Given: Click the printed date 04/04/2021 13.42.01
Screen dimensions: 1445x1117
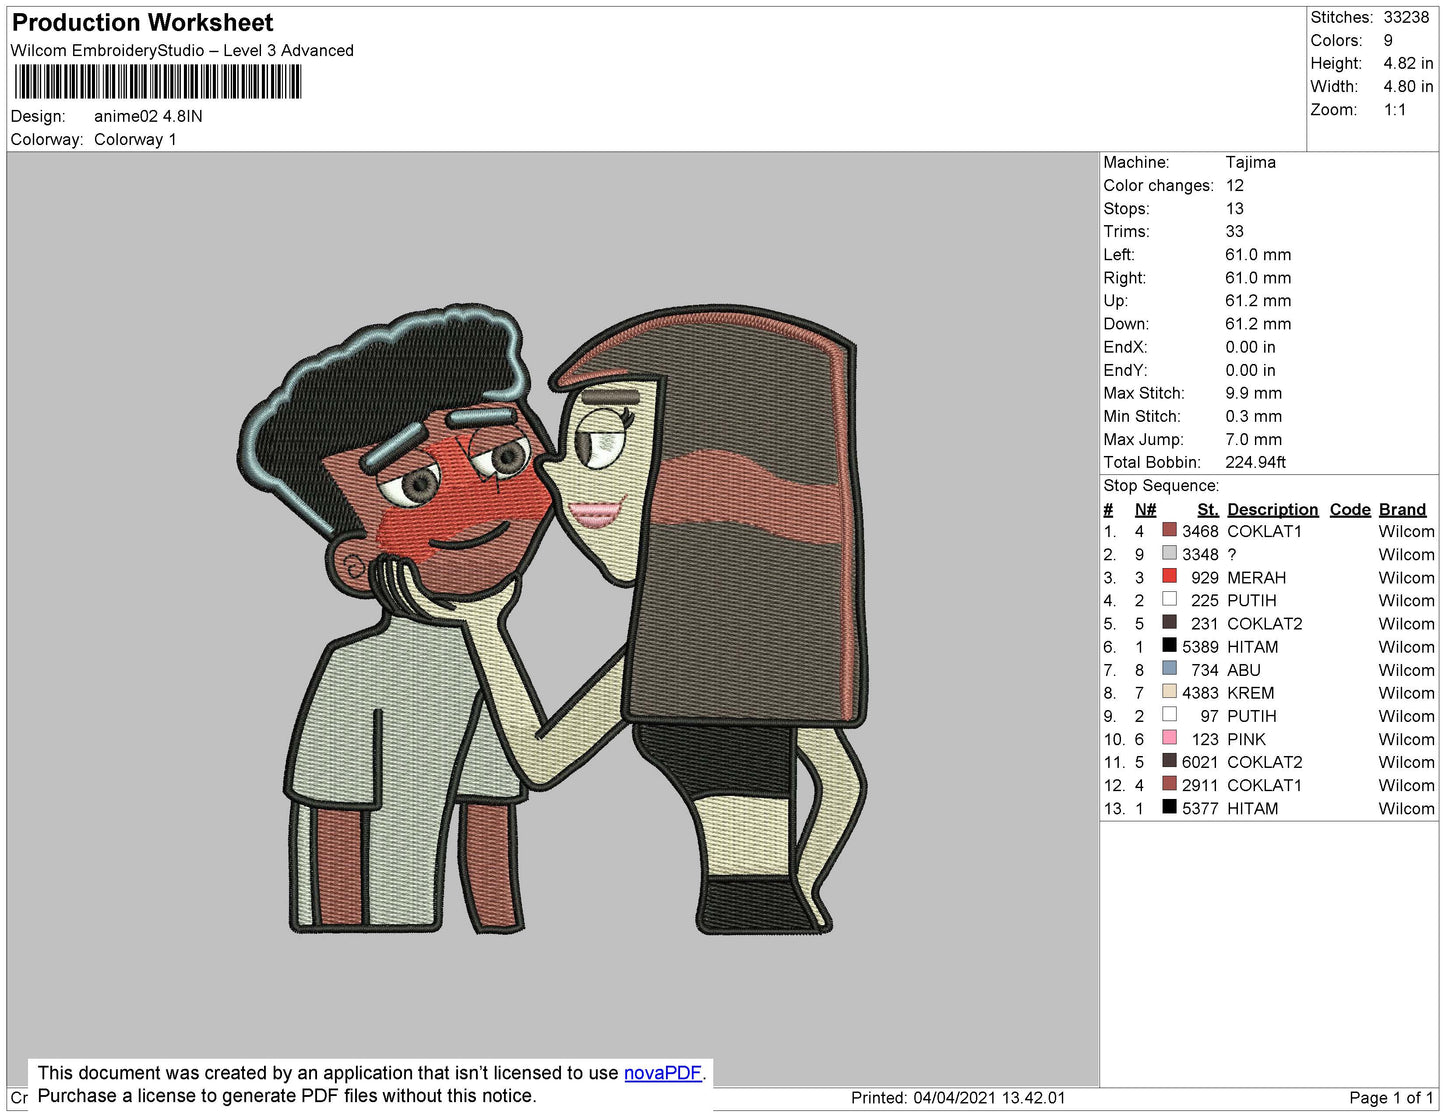Looking at the screenshot, I should 989,1097.
